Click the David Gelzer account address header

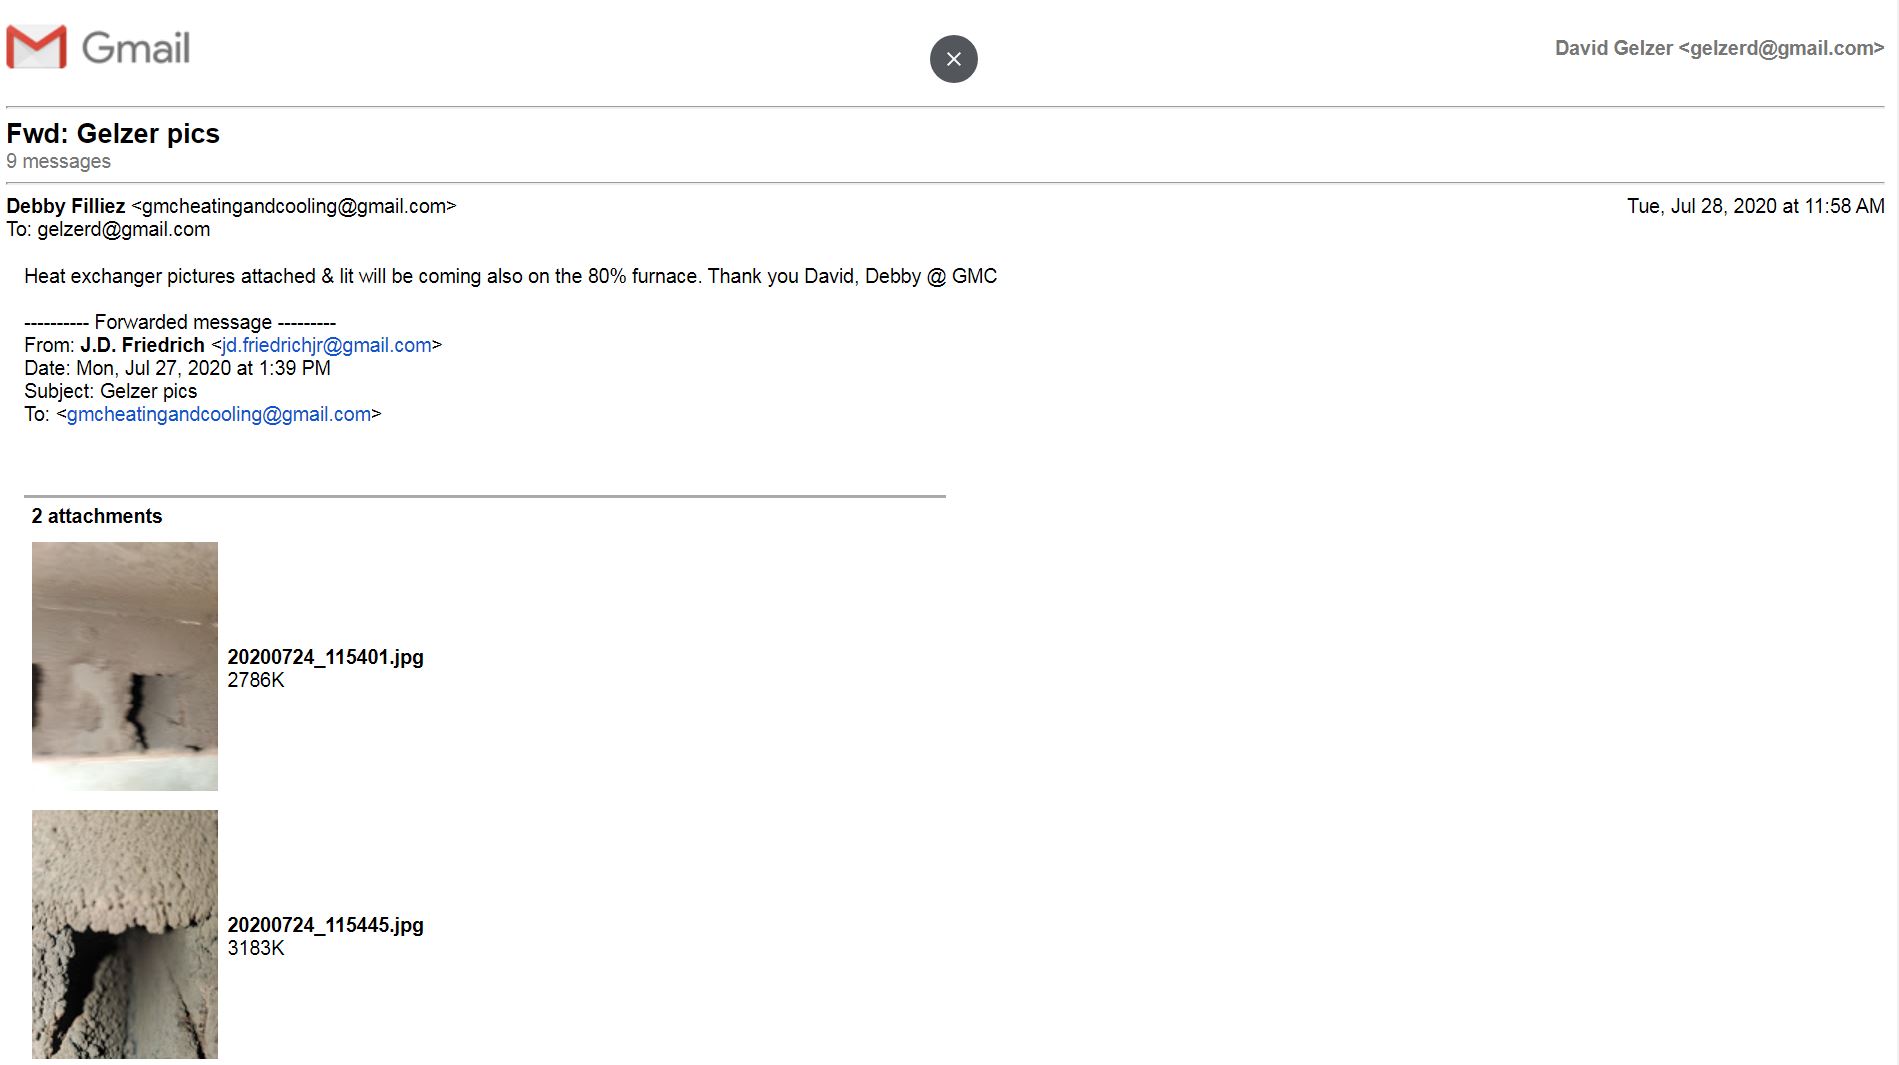coord(1719,48)
